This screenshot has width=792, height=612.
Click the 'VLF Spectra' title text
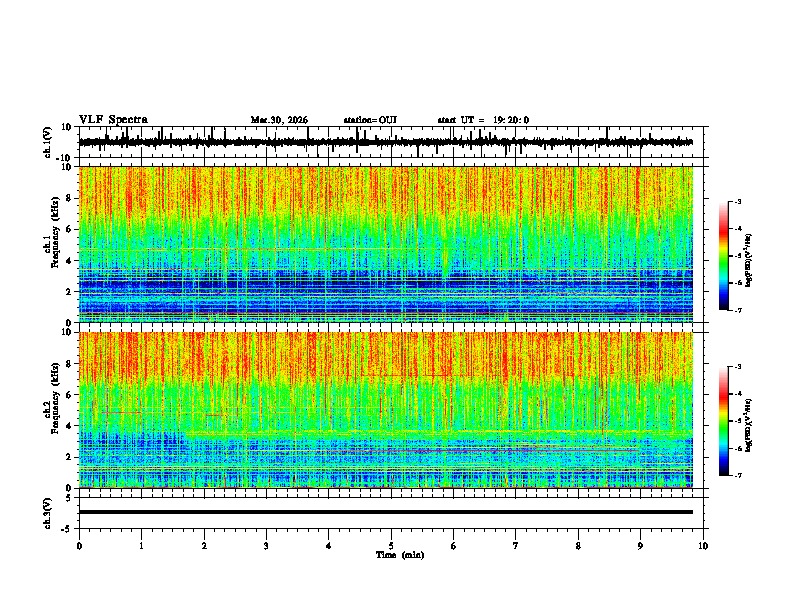113,119
